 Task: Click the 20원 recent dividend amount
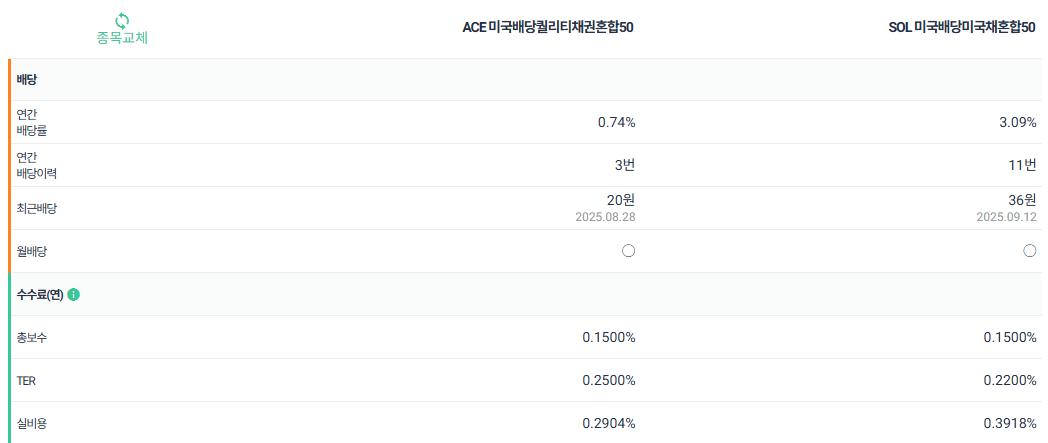coord(622,199)
